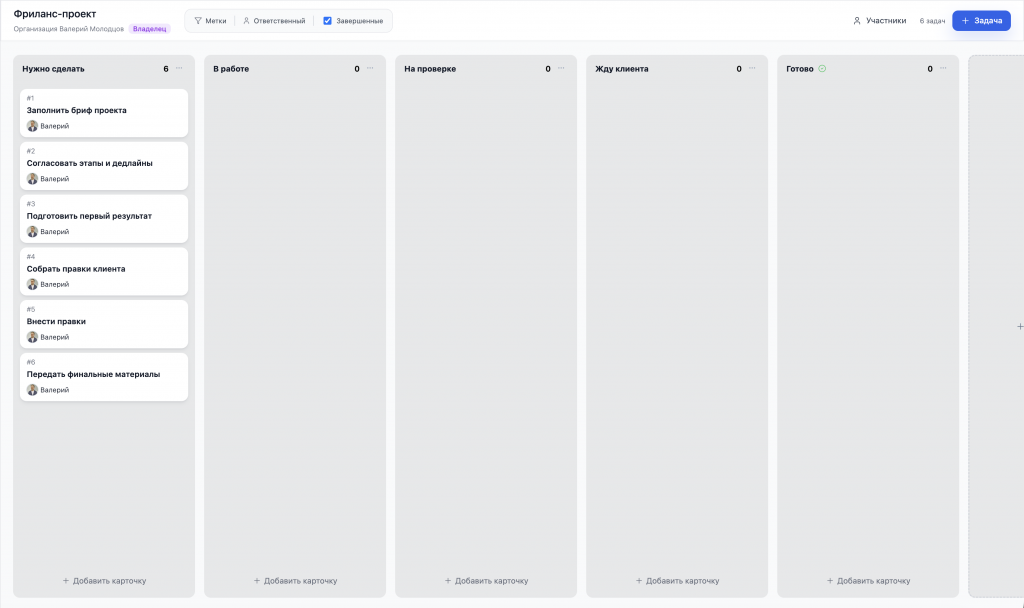The image size is (1024, 608).
Task: Click avatar on Передать финальные материалы card
Action: coord(32,390)
